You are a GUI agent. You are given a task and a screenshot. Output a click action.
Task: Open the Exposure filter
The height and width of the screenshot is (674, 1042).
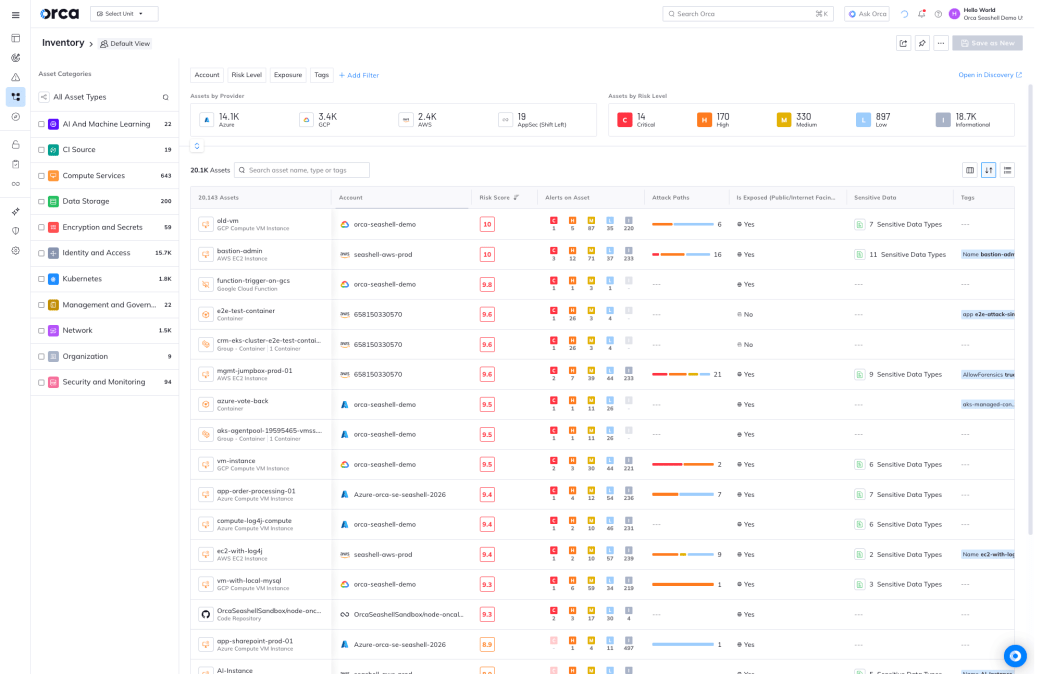point(288,75)
